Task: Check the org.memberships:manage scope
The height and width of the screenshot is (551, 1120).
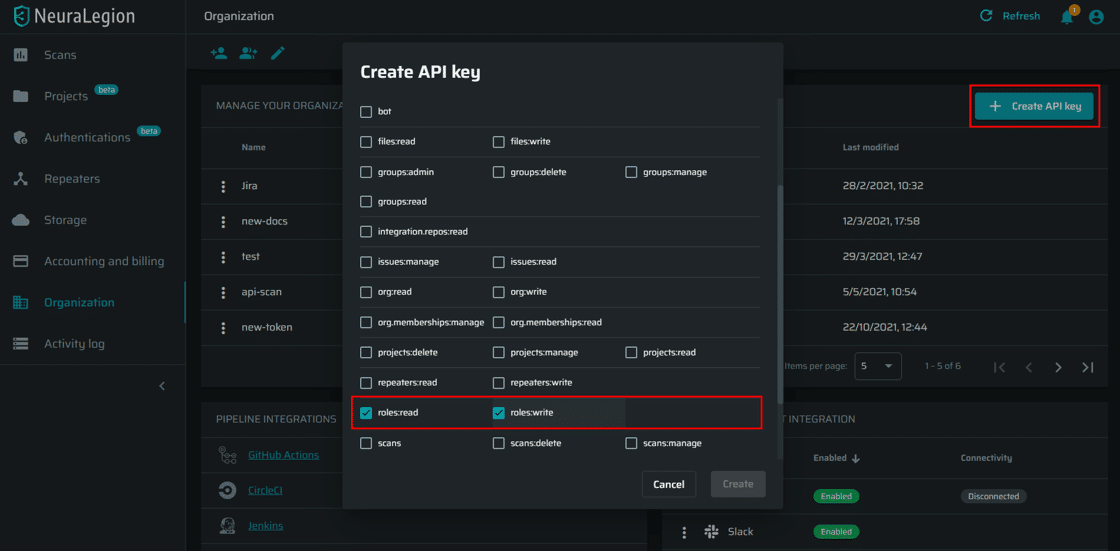Action: [x=366, y=322]
